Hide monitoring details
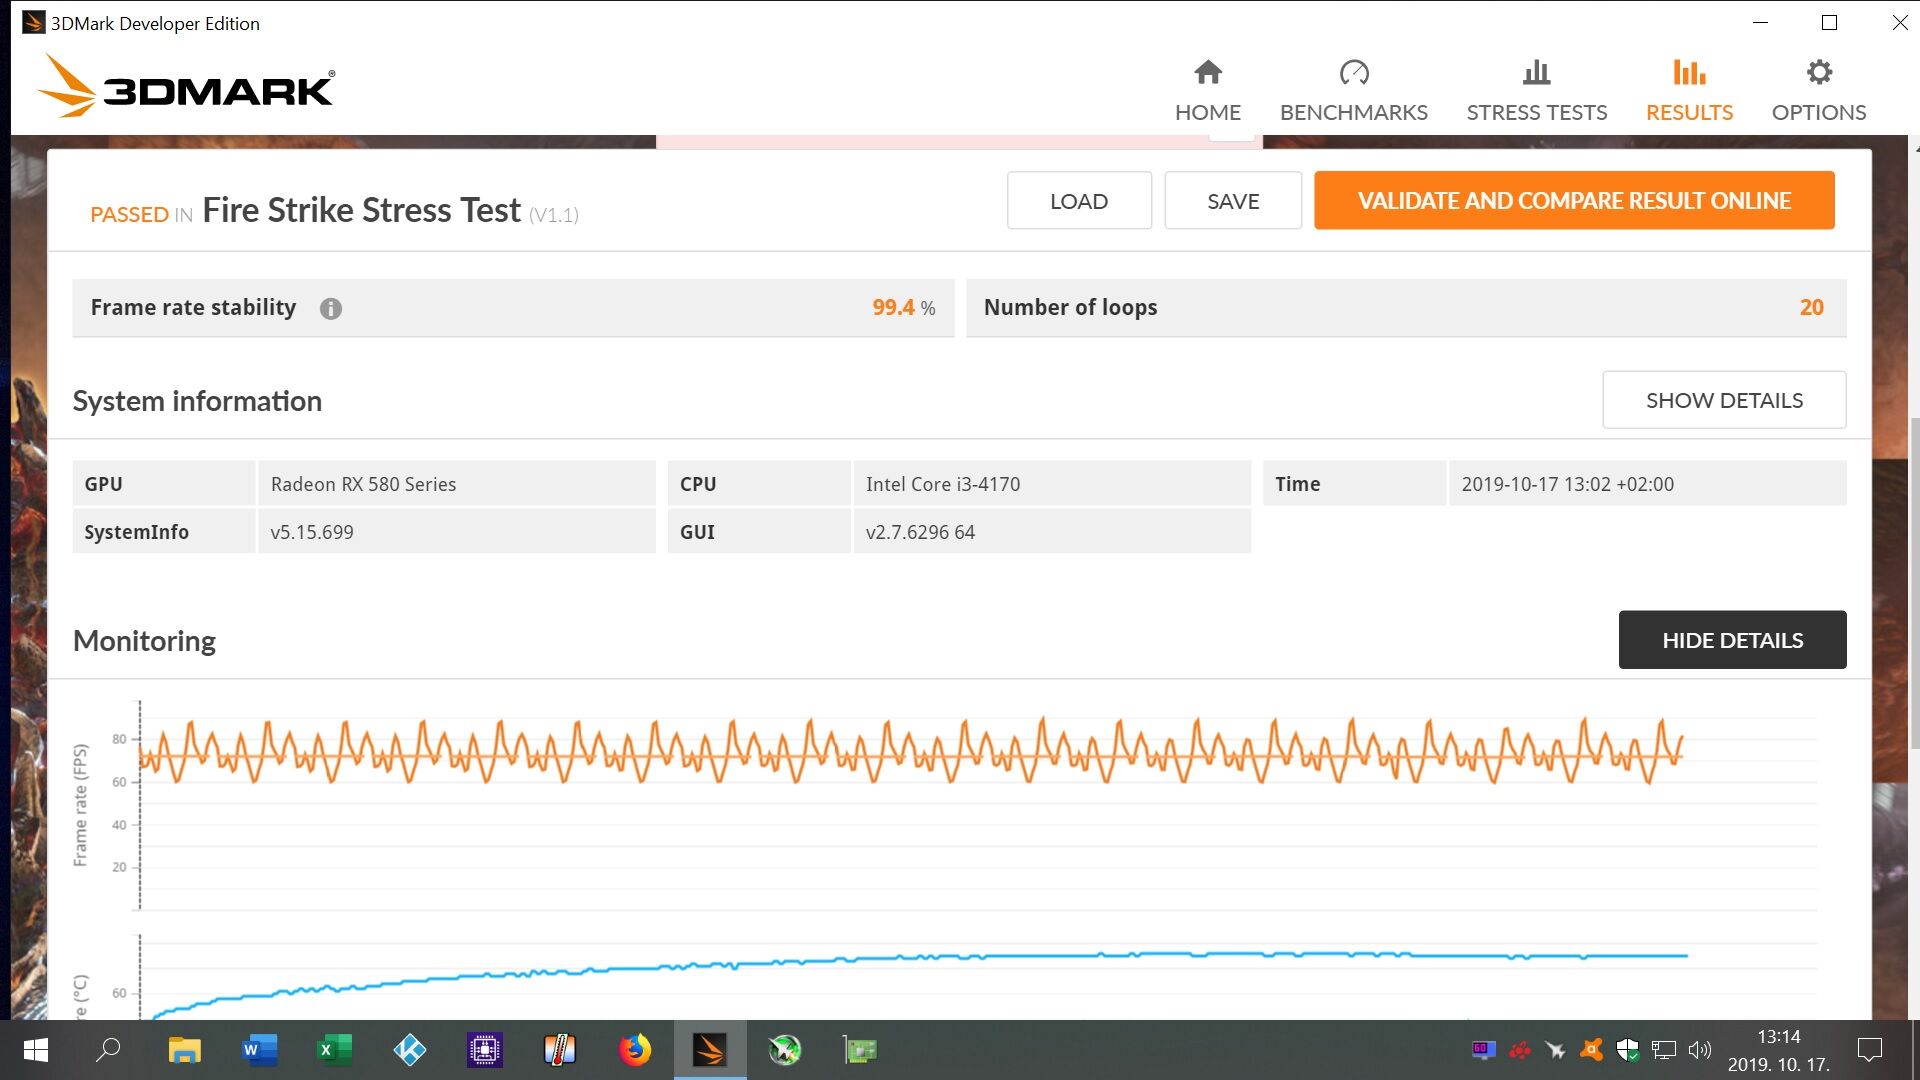 tap(1732, 640)
